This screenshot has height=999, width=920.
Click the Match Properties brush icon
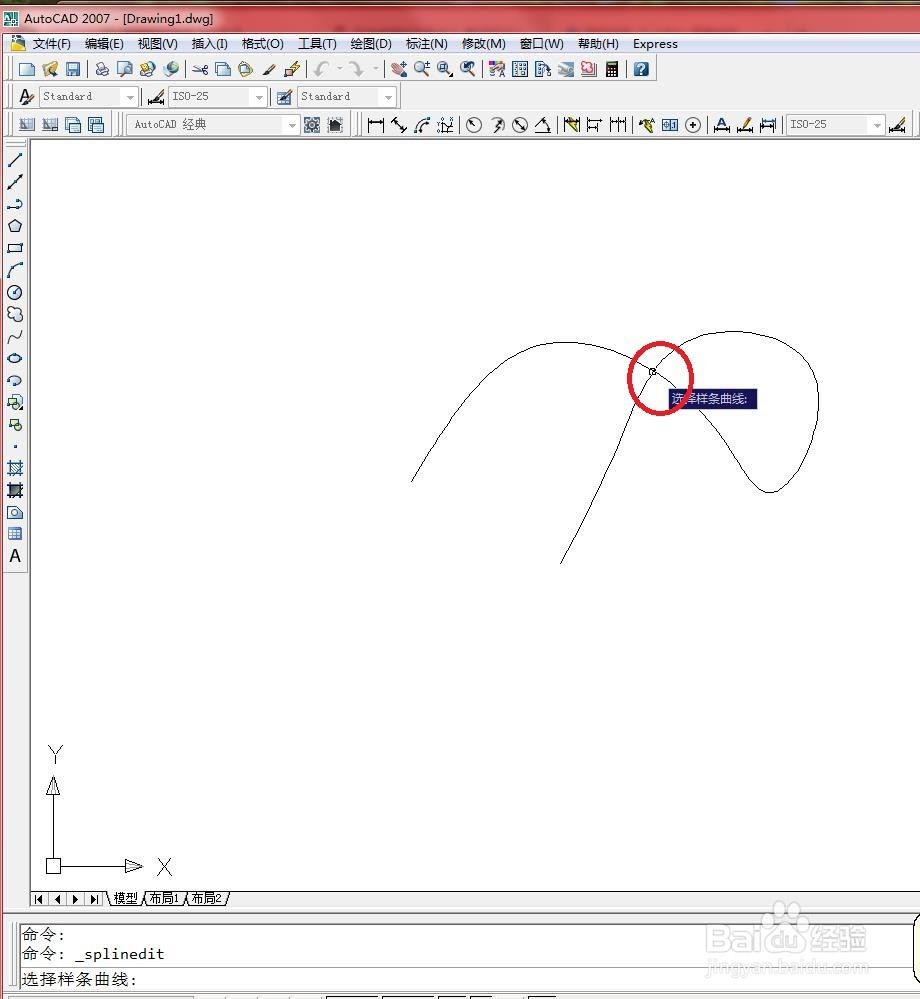pyautogui.click(x=269, y=69)
